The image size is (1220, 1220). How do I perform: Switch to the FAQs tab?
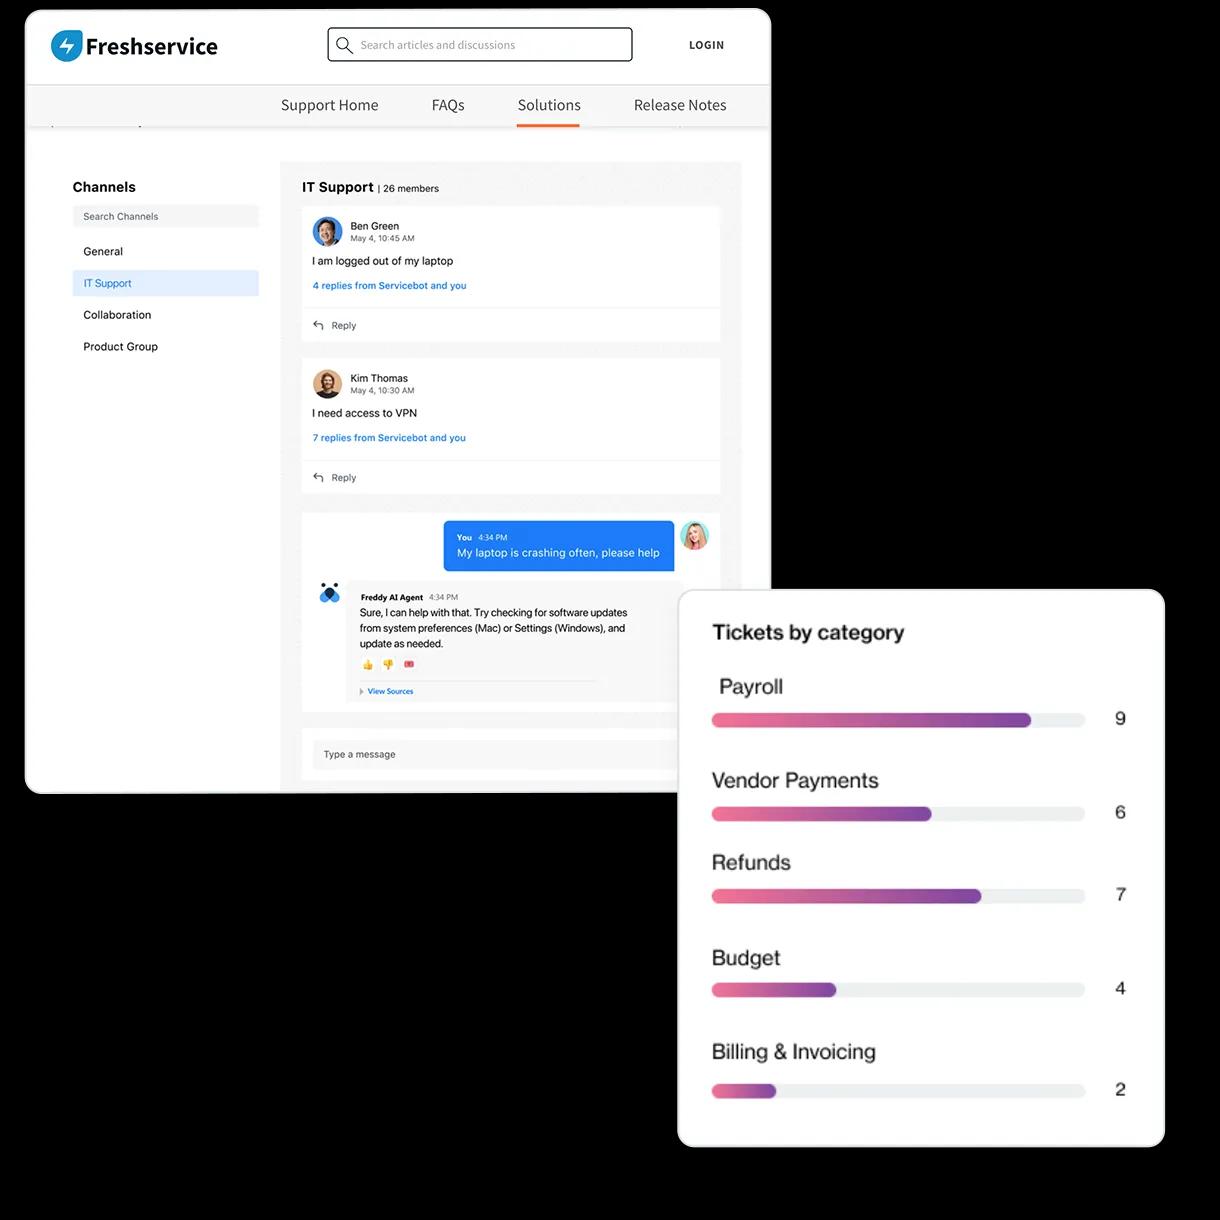point(448,105)
